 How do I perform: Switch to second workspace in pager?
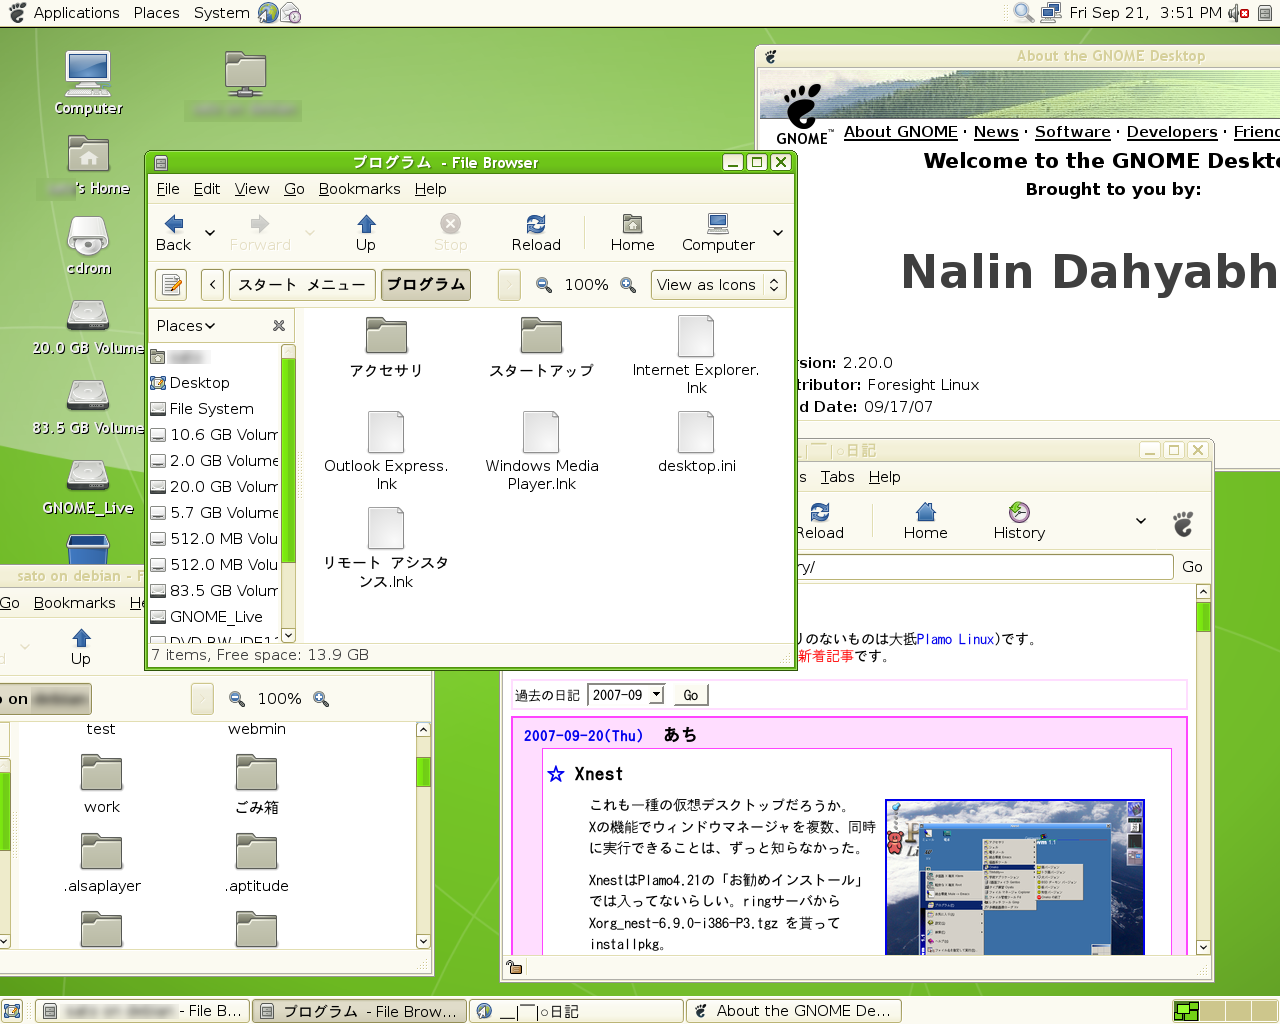click(x=1211, y=1011)
